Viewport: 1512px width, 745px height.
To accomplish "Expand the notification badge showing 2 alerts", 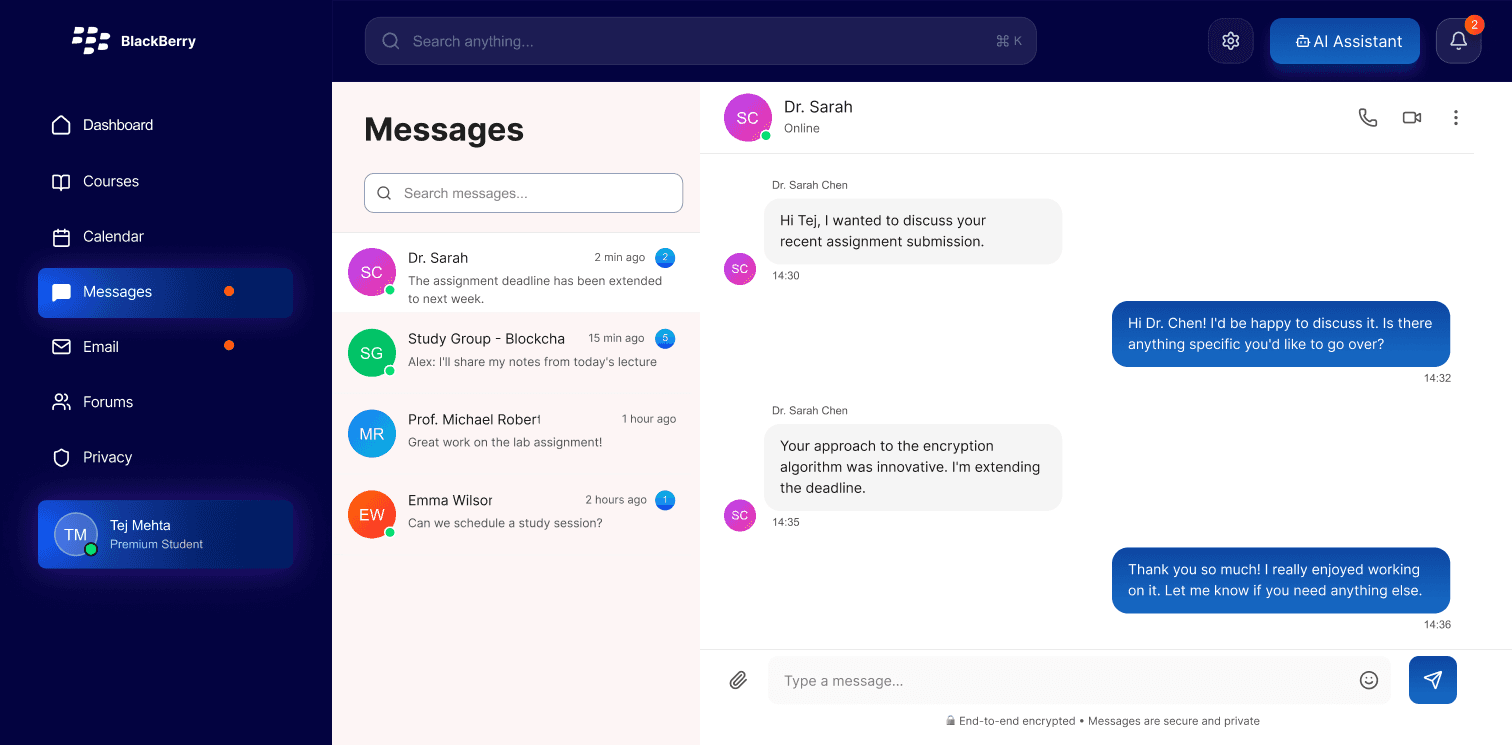I will pyautogui.click(x=1474, y=24).
